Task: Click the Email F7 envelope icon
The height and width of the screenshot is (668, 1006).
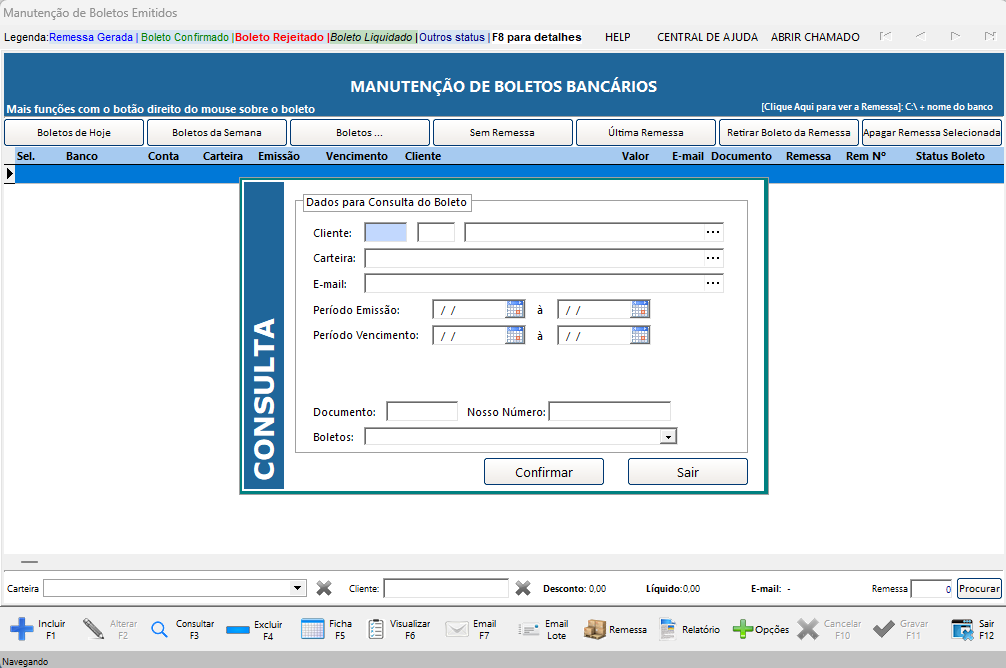Action: click(x=457, y=629)
